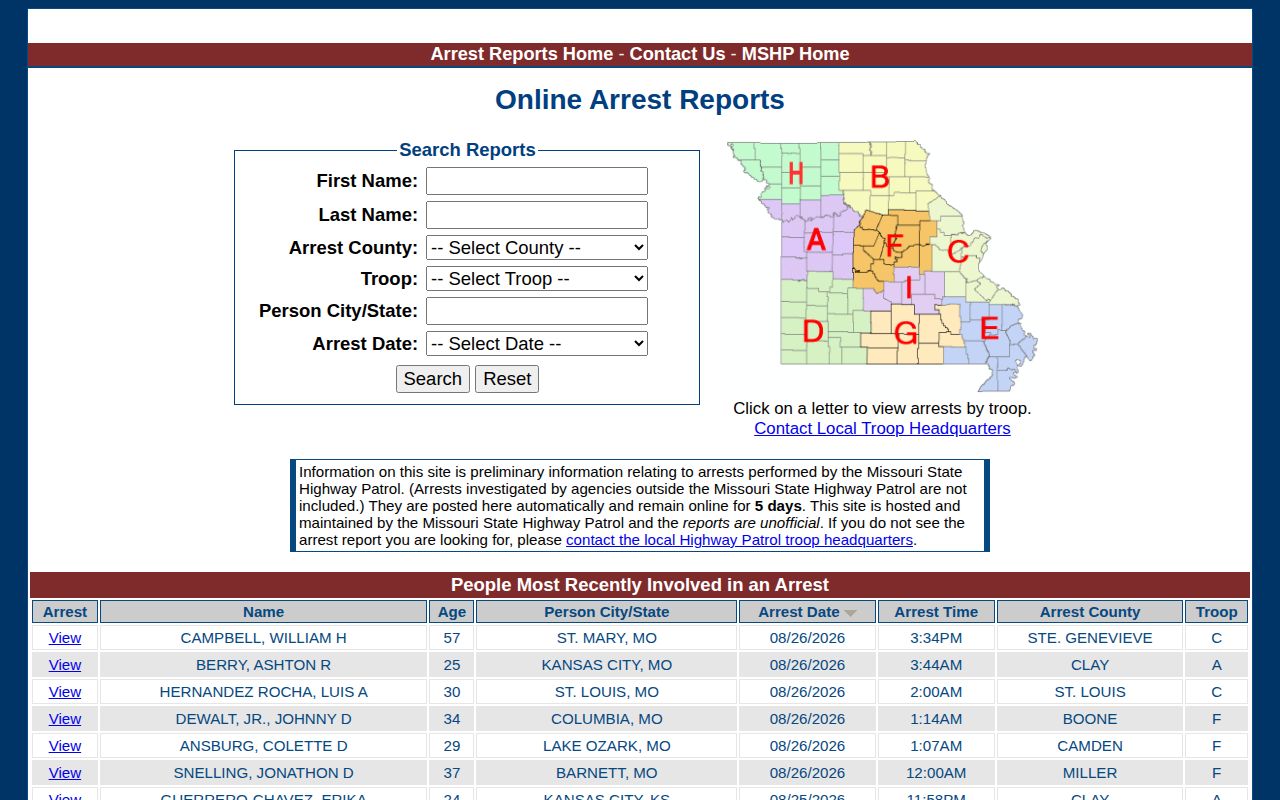This screenshot has height=800, width=1280.
Task: Focus the First Name input field
Action: pyautogui.click(x=537, y=181)
